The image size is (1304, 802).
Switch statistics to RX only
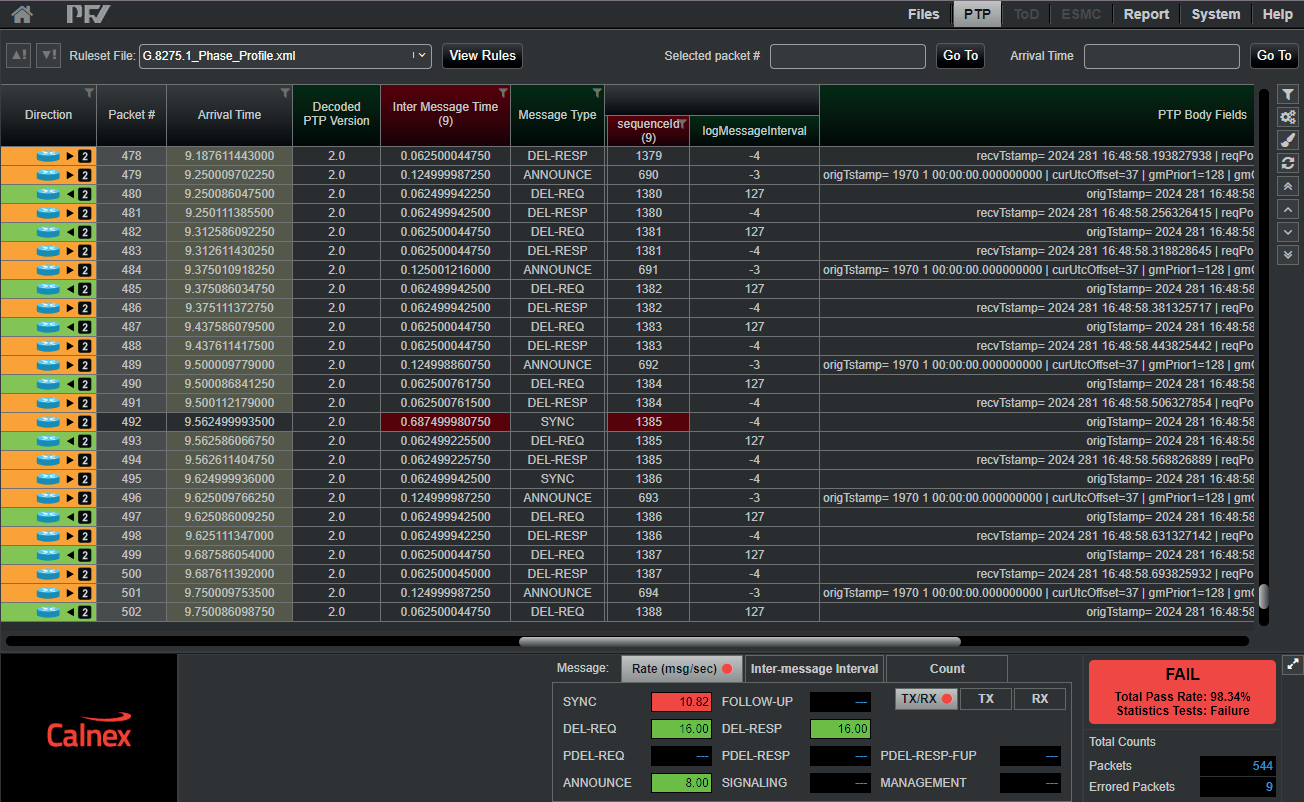(1040, 699)
